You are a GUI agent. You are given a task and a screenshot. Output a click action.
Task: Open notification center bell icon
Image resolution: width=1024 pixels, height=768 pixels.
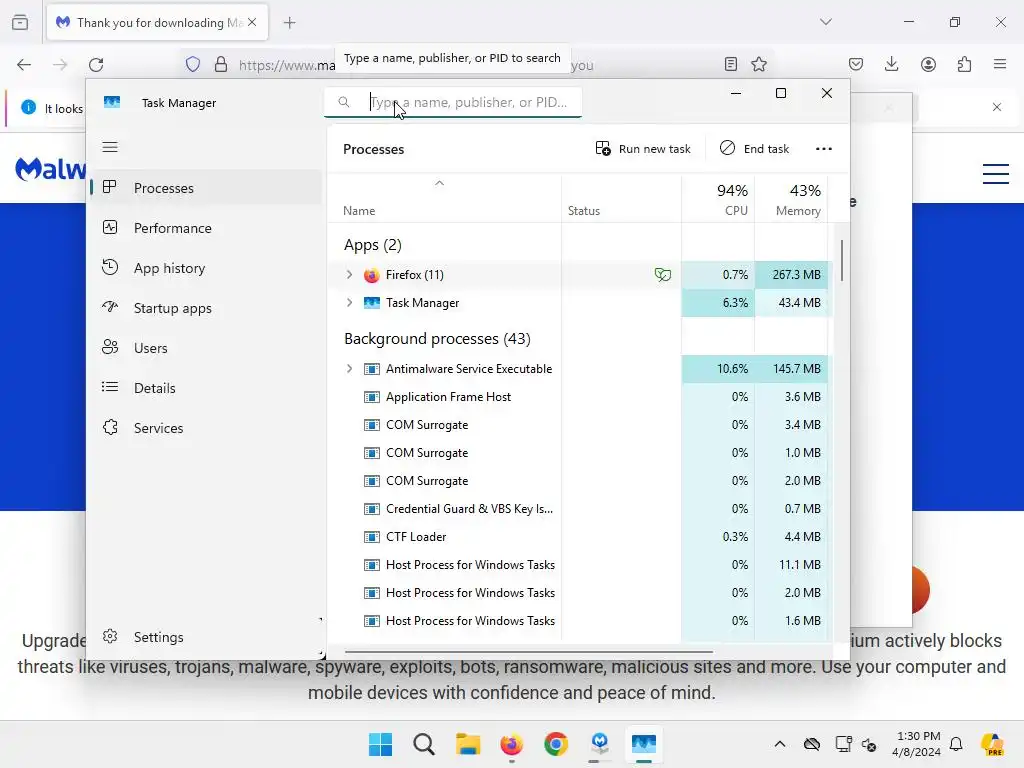pos(956,744)
